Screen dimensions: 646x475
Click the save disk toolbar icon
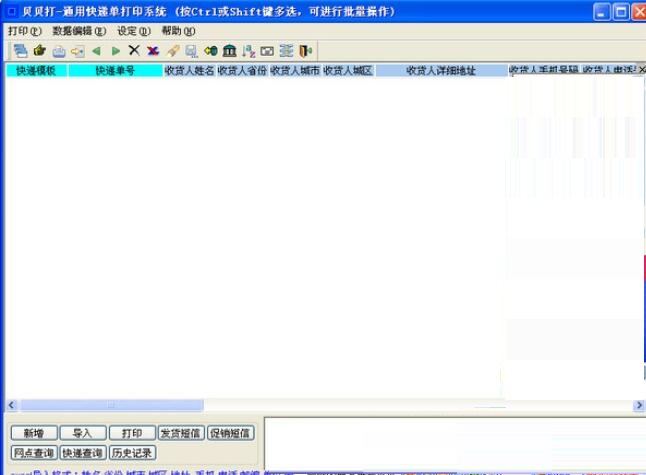192,51
